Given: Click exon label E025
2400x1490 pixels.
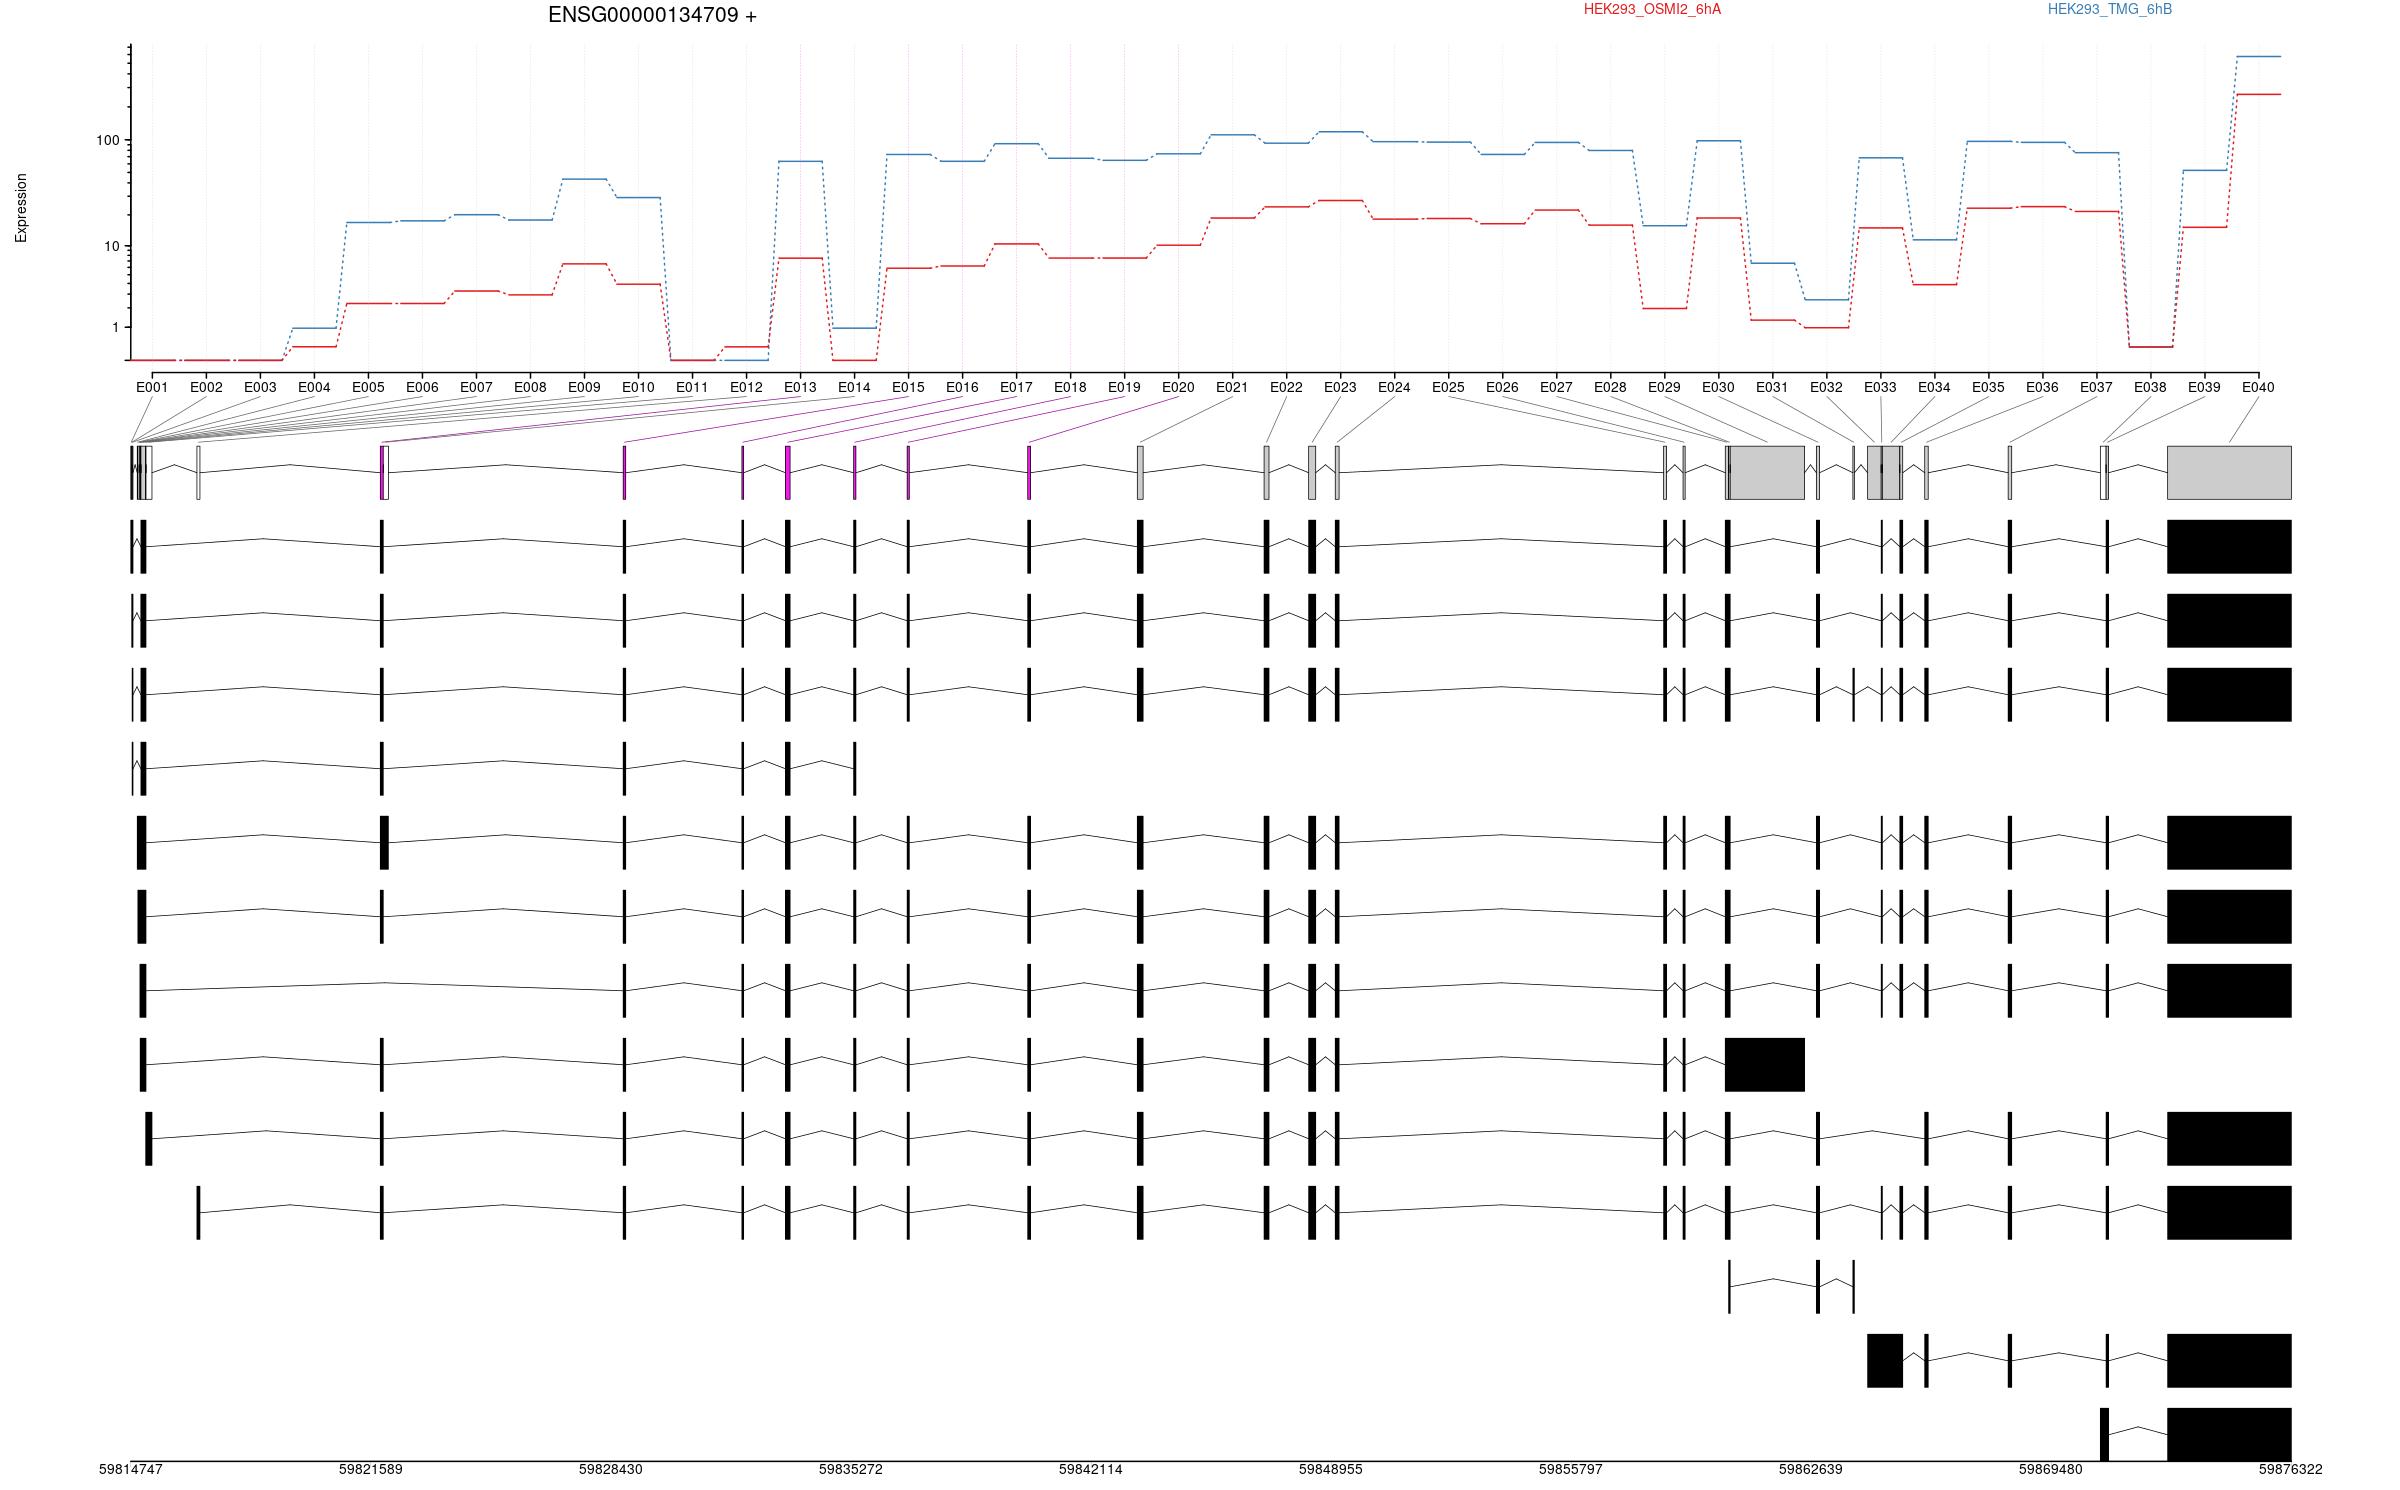Looking at the screenshot, I should [x=1448, y=387].
